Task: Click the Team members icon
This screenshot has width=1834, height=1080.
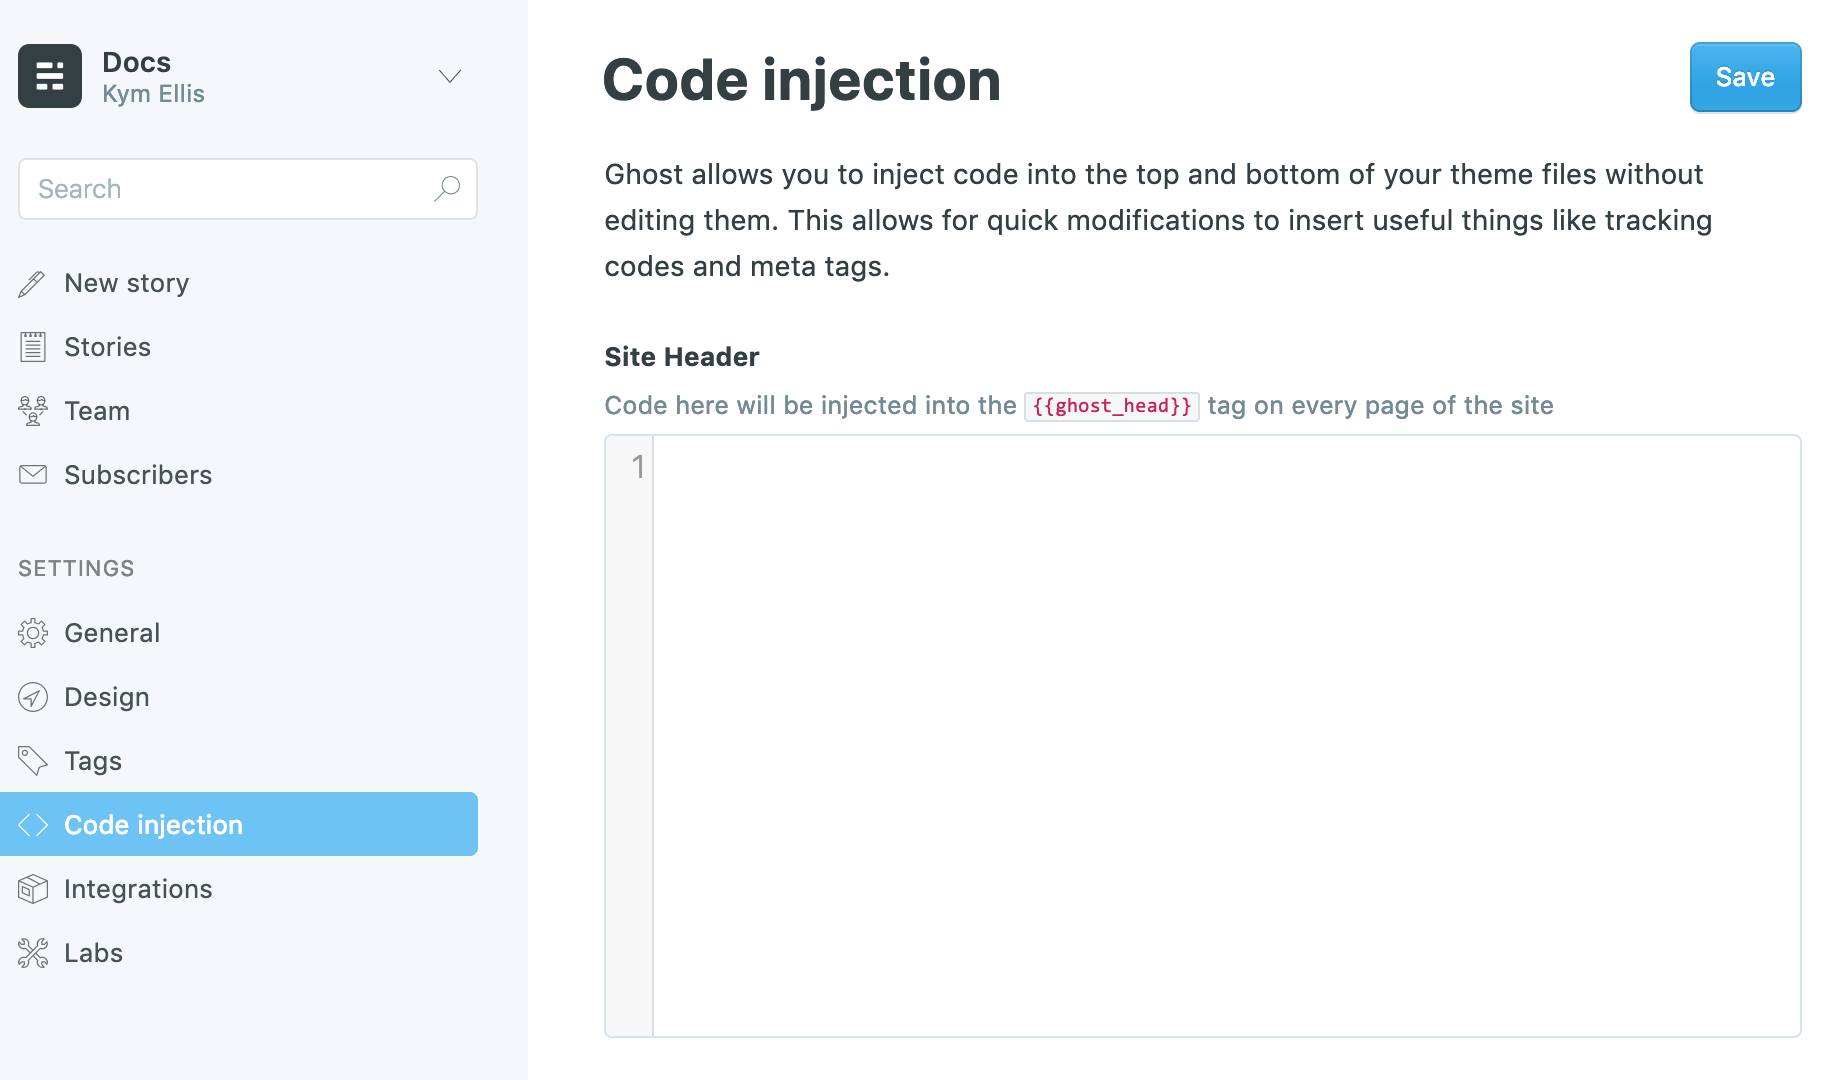Action: point(32,410)
